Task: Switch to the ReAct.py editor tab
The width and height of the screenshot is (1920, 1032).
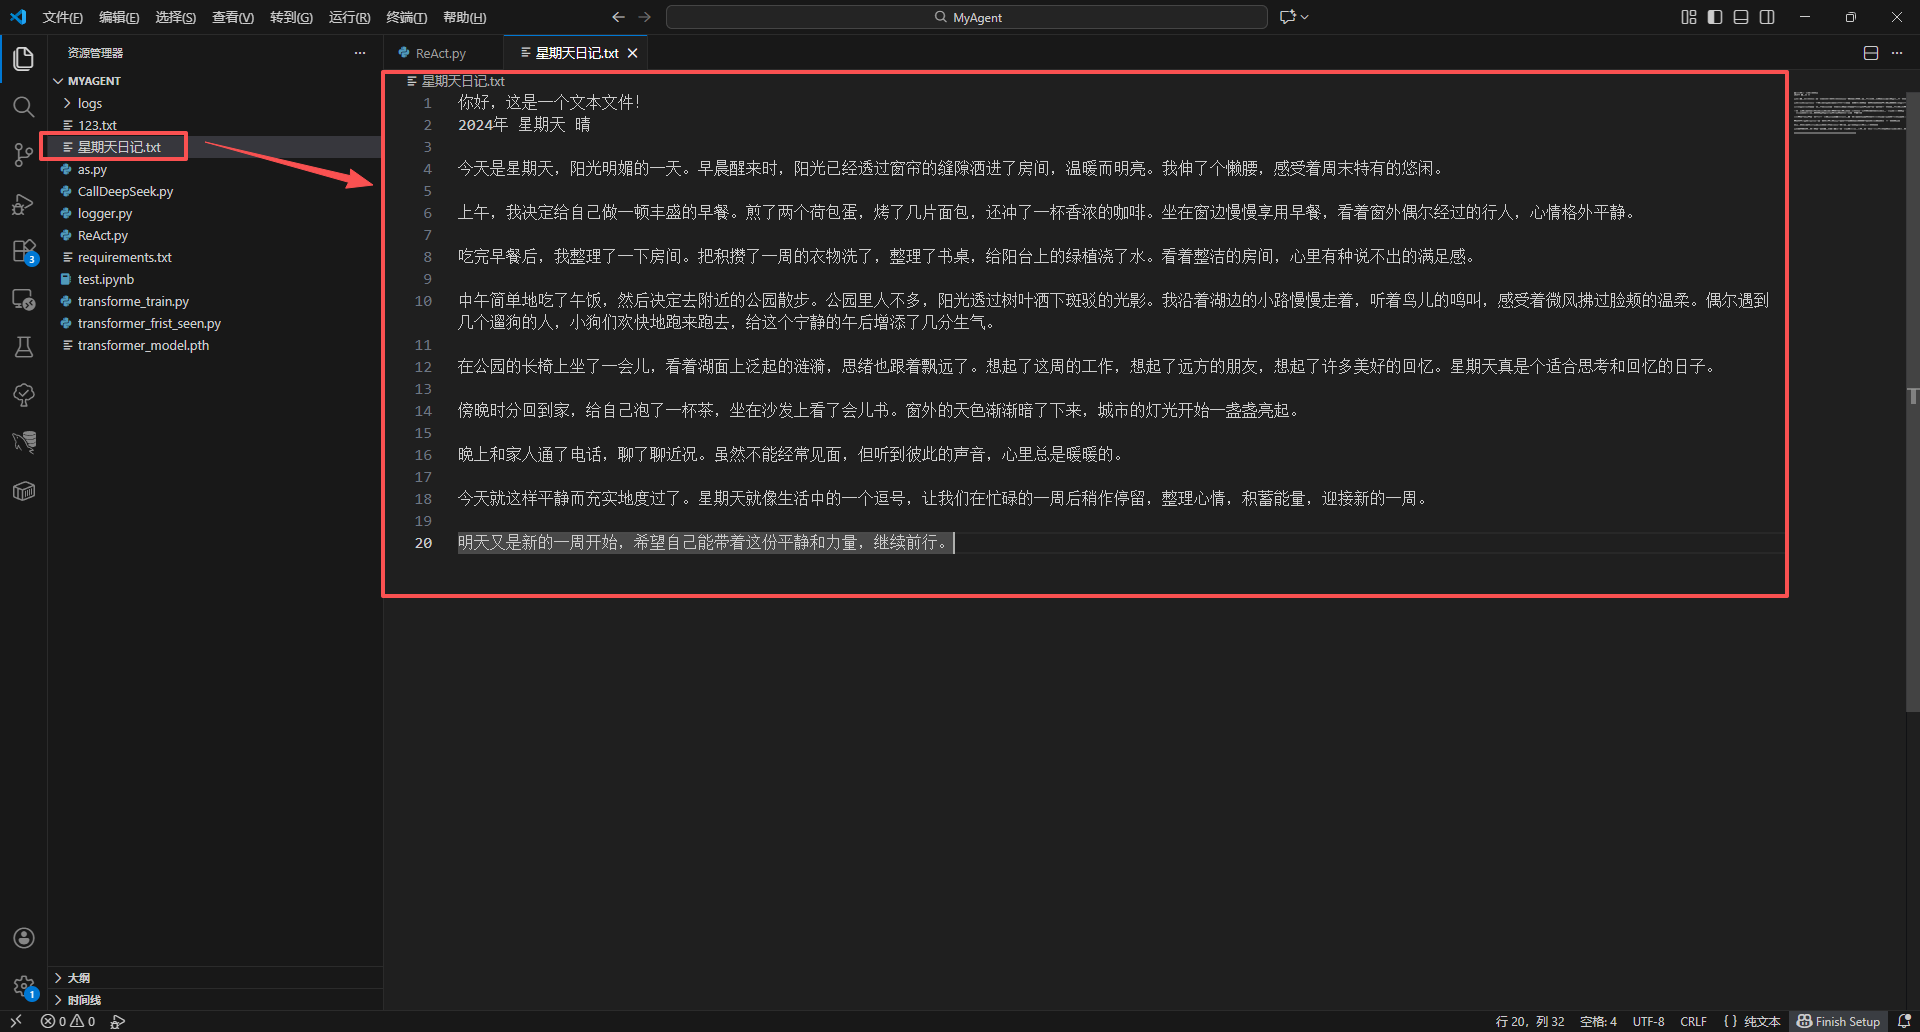Action: tap(440, 52)
